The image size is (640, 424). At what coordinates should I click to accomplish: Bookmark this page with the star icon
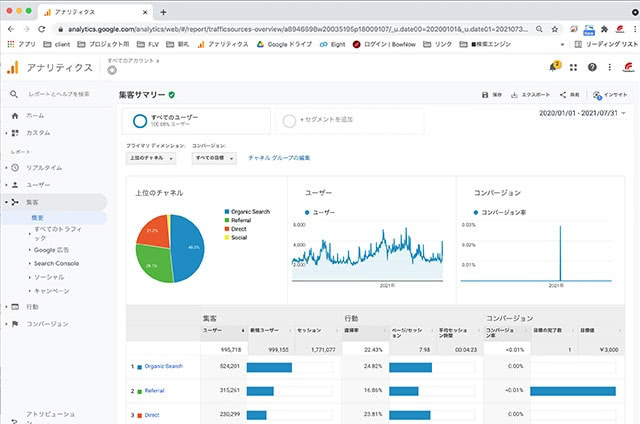[554, 29]
